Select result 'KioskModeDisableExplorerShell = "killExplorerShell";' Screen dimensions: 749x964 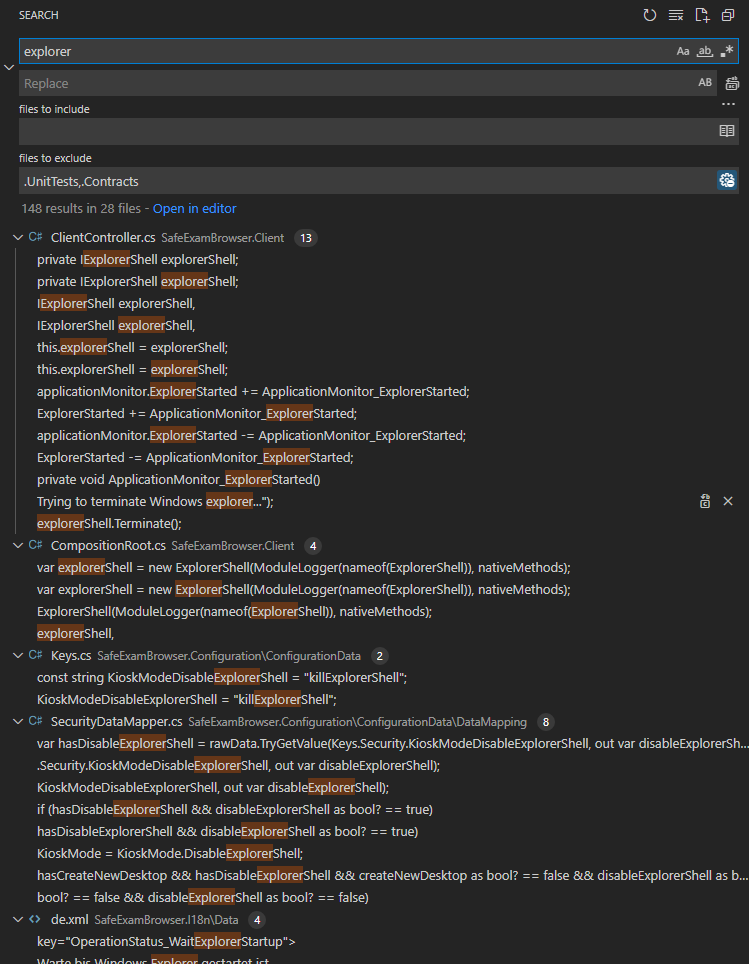(x=187, y=700)
